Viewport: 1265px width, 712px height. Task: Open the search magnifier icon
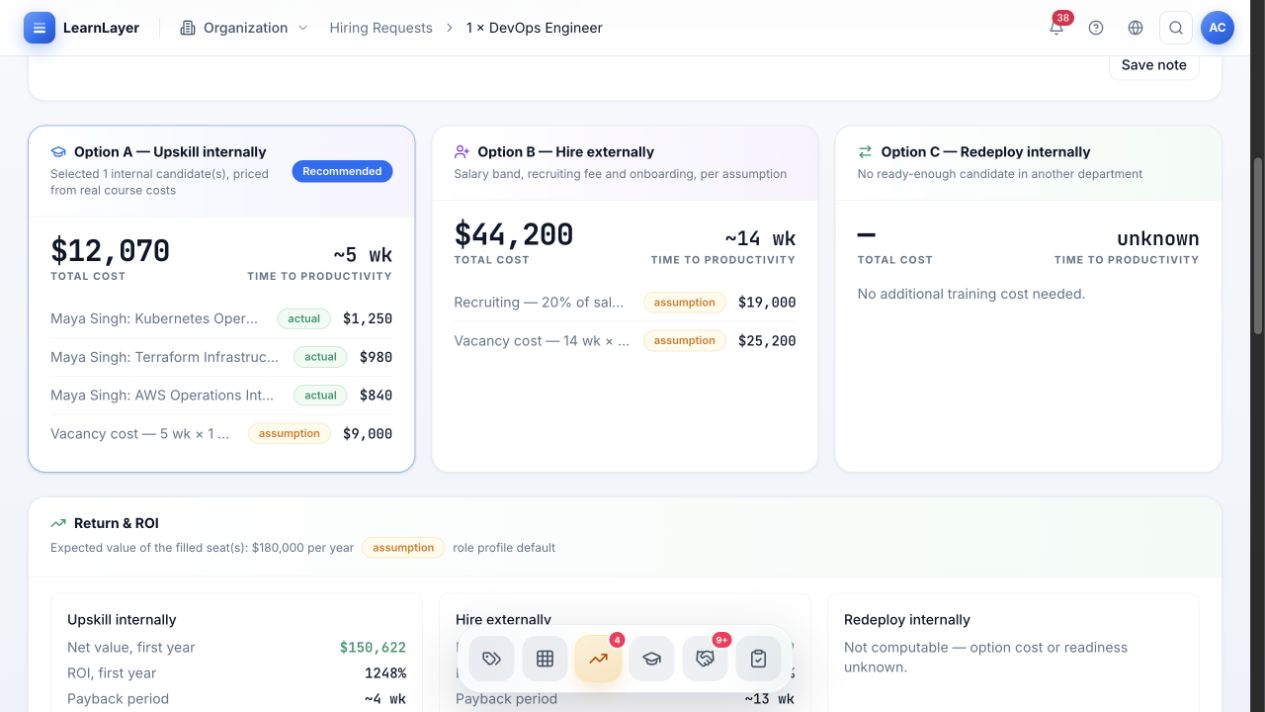[x=1176, y=28]
